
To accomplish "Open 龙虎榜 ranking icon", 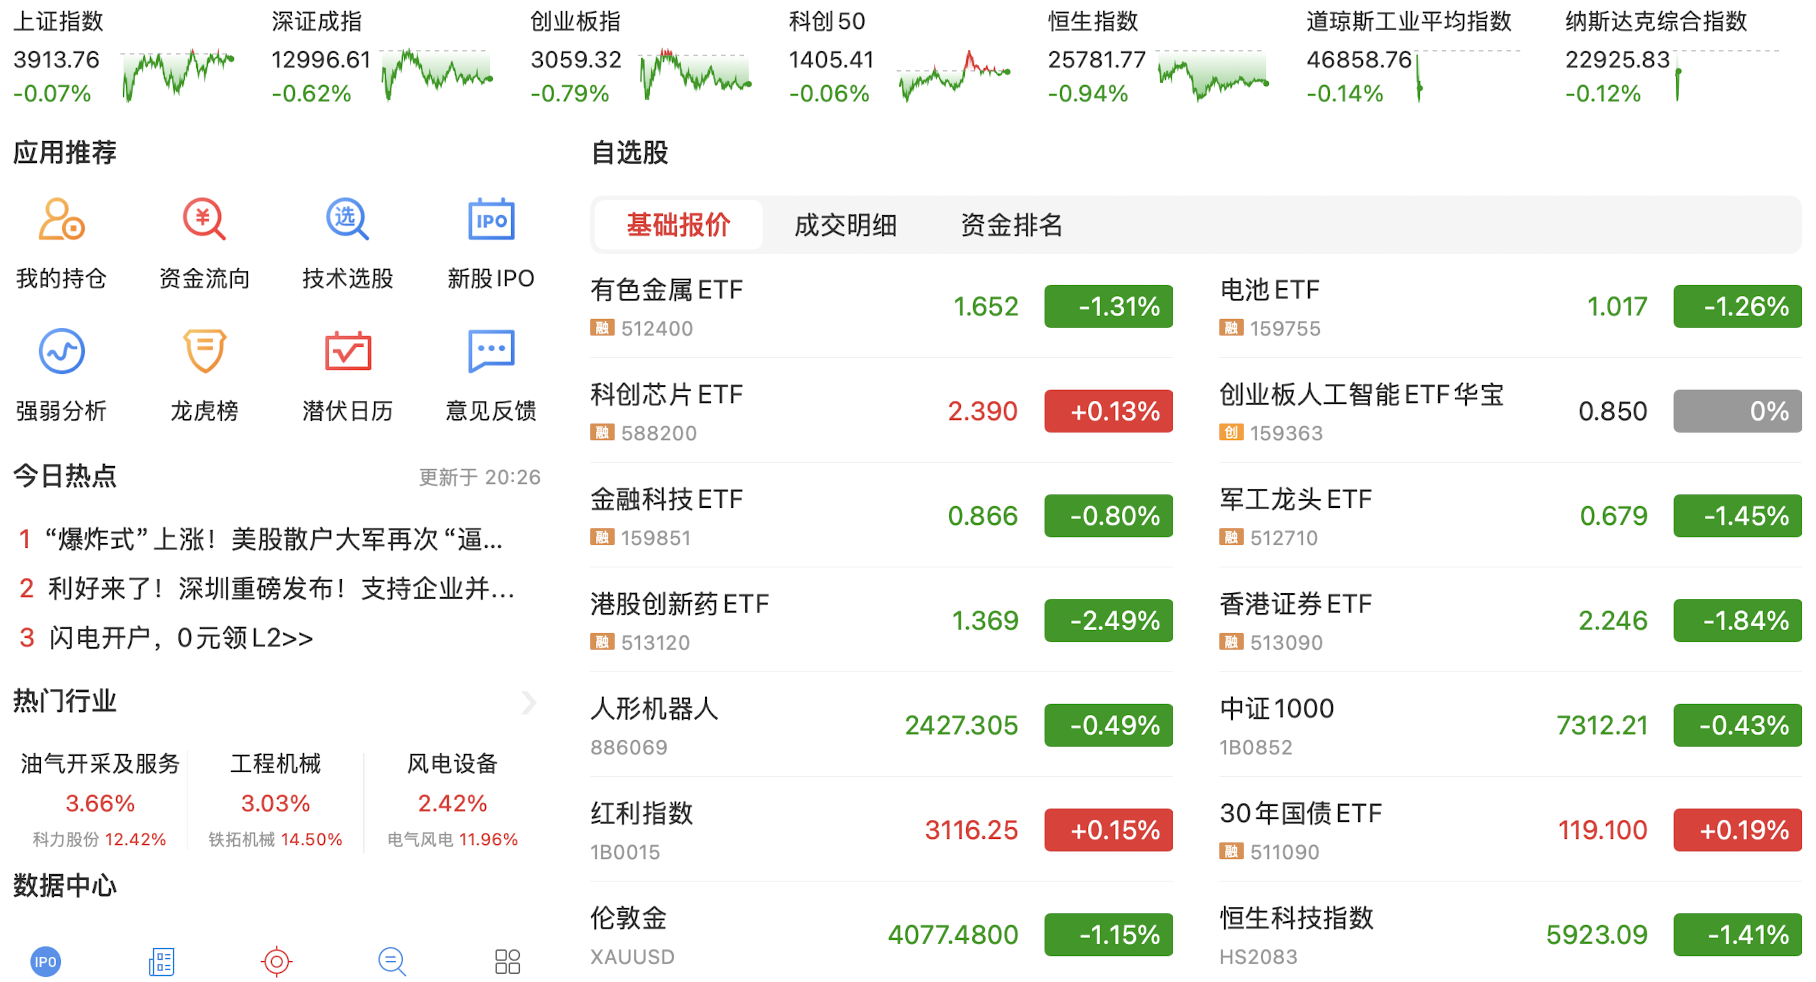I will (204, 352).
